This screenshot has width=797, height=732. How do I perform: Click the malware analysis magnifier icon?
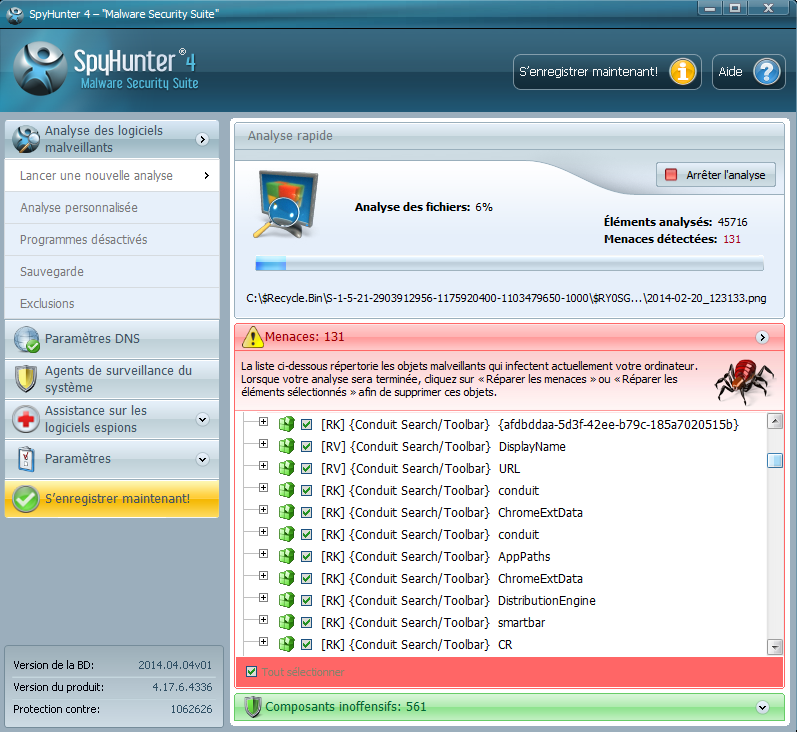click(27, 139)
